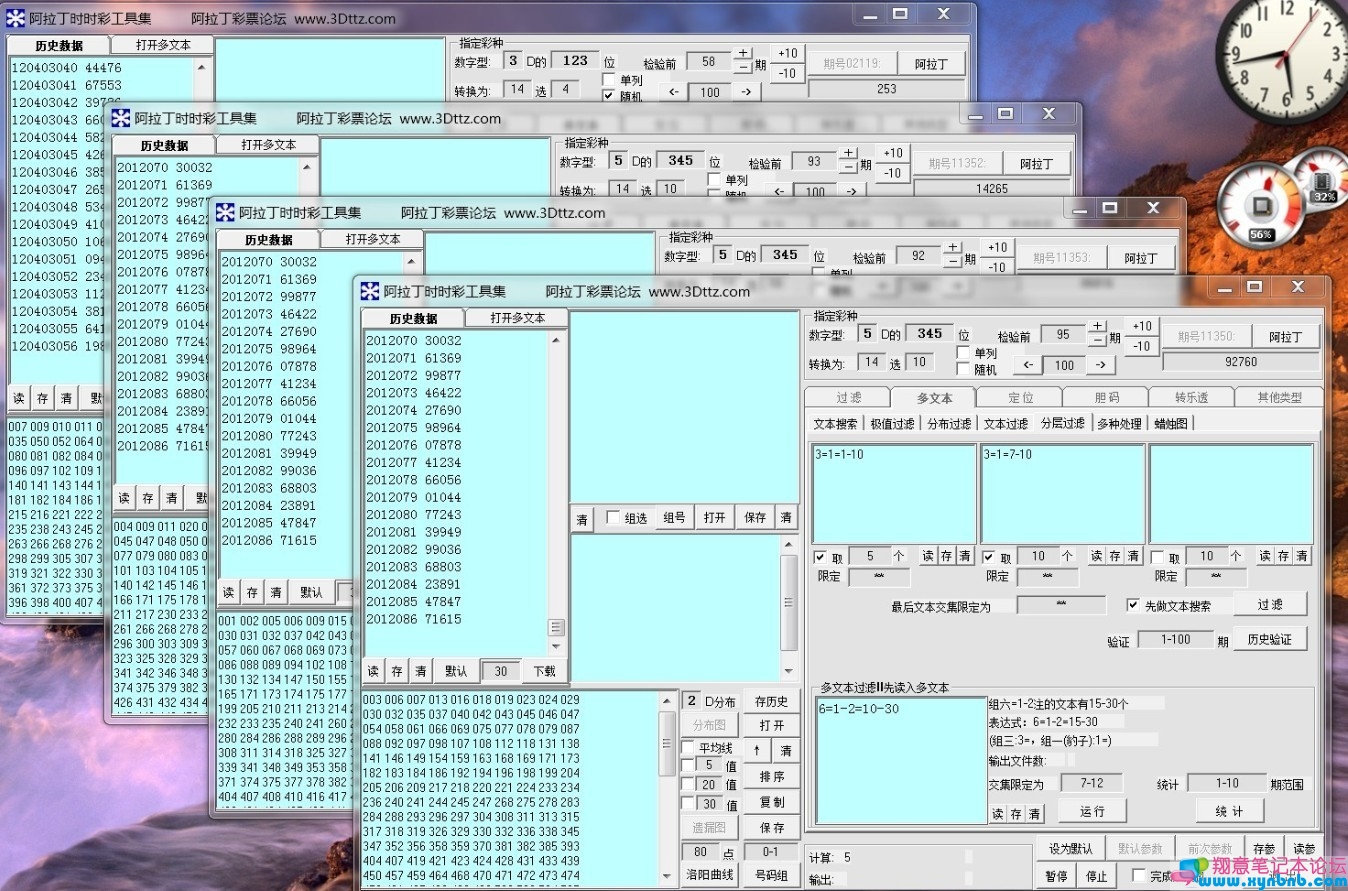The width and height of the screenshot is (1348, 891).
Task: Click the number list's vertical scrollbar thumb
Action: coord(667,744)
